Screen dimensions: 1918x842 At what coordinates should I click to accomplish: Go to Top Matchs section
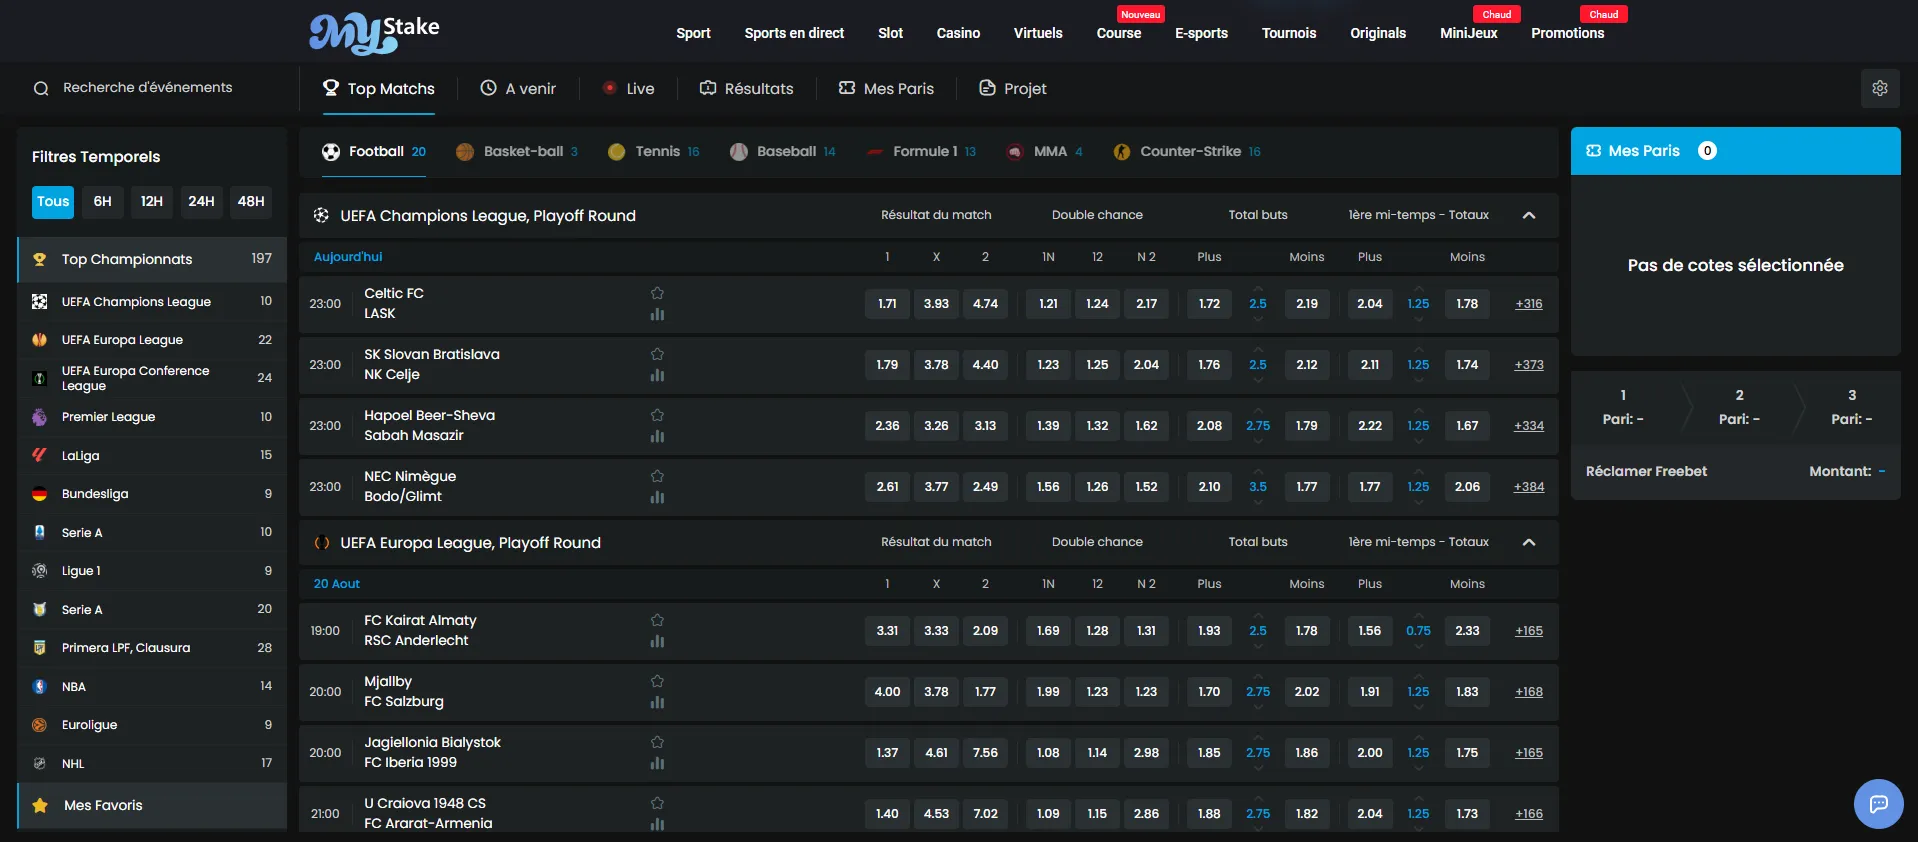point(378,89)
